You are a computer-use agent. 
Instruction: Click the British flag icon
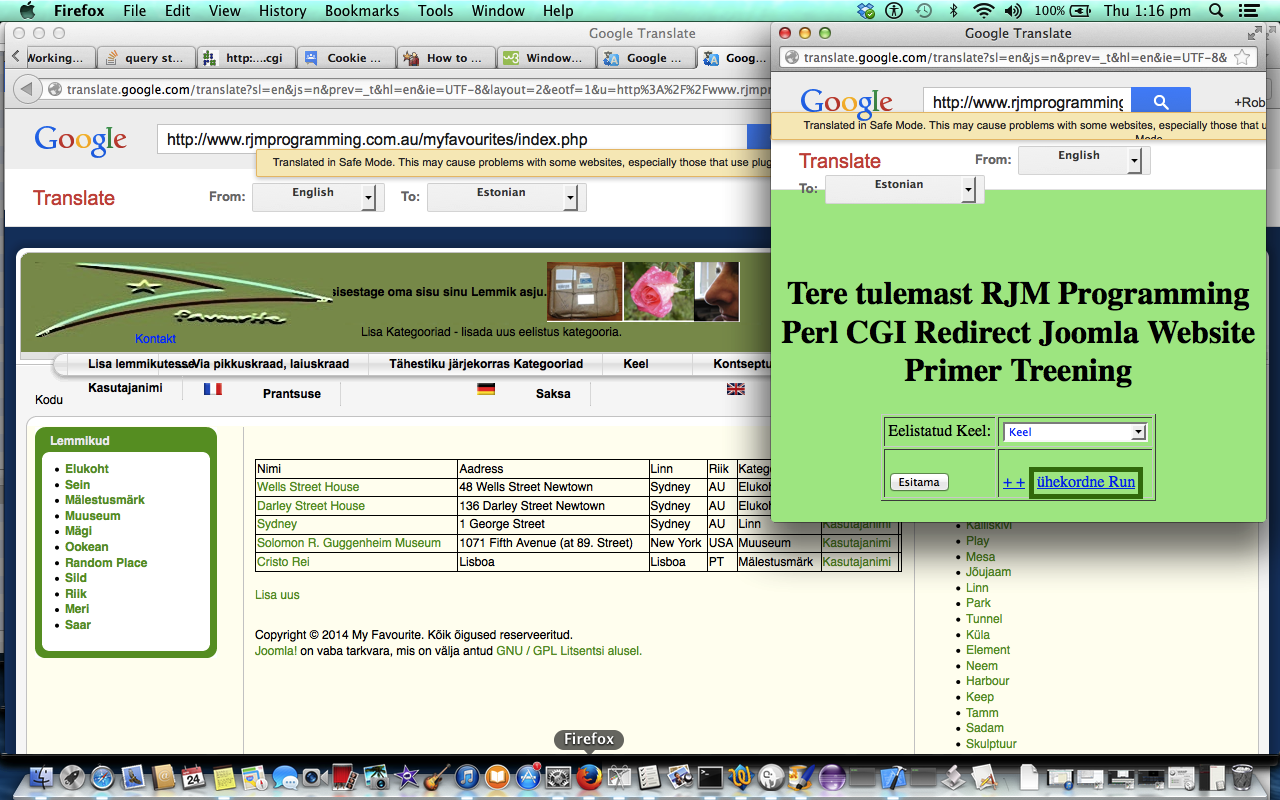pyautogui.click(x=736, y=389)
